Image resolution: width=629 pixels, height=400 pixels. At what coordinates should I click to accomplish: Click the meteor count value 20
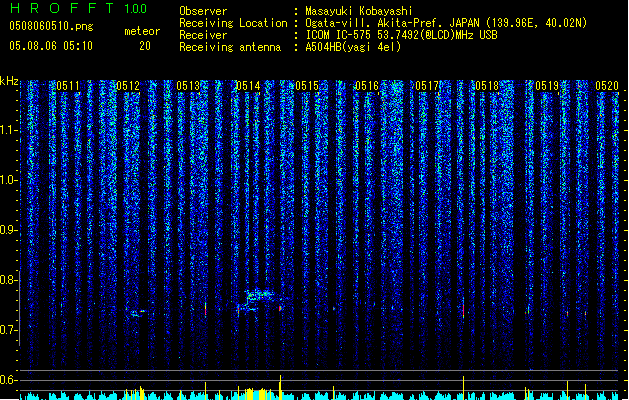[145, 46]
